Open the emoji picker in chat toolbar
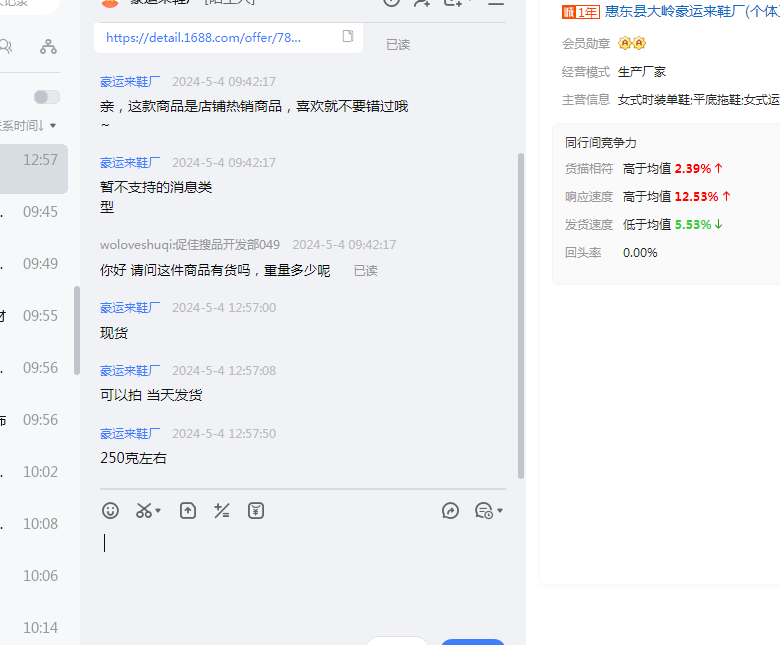Viewport: 780px width, 645px height. click(111, 510)
